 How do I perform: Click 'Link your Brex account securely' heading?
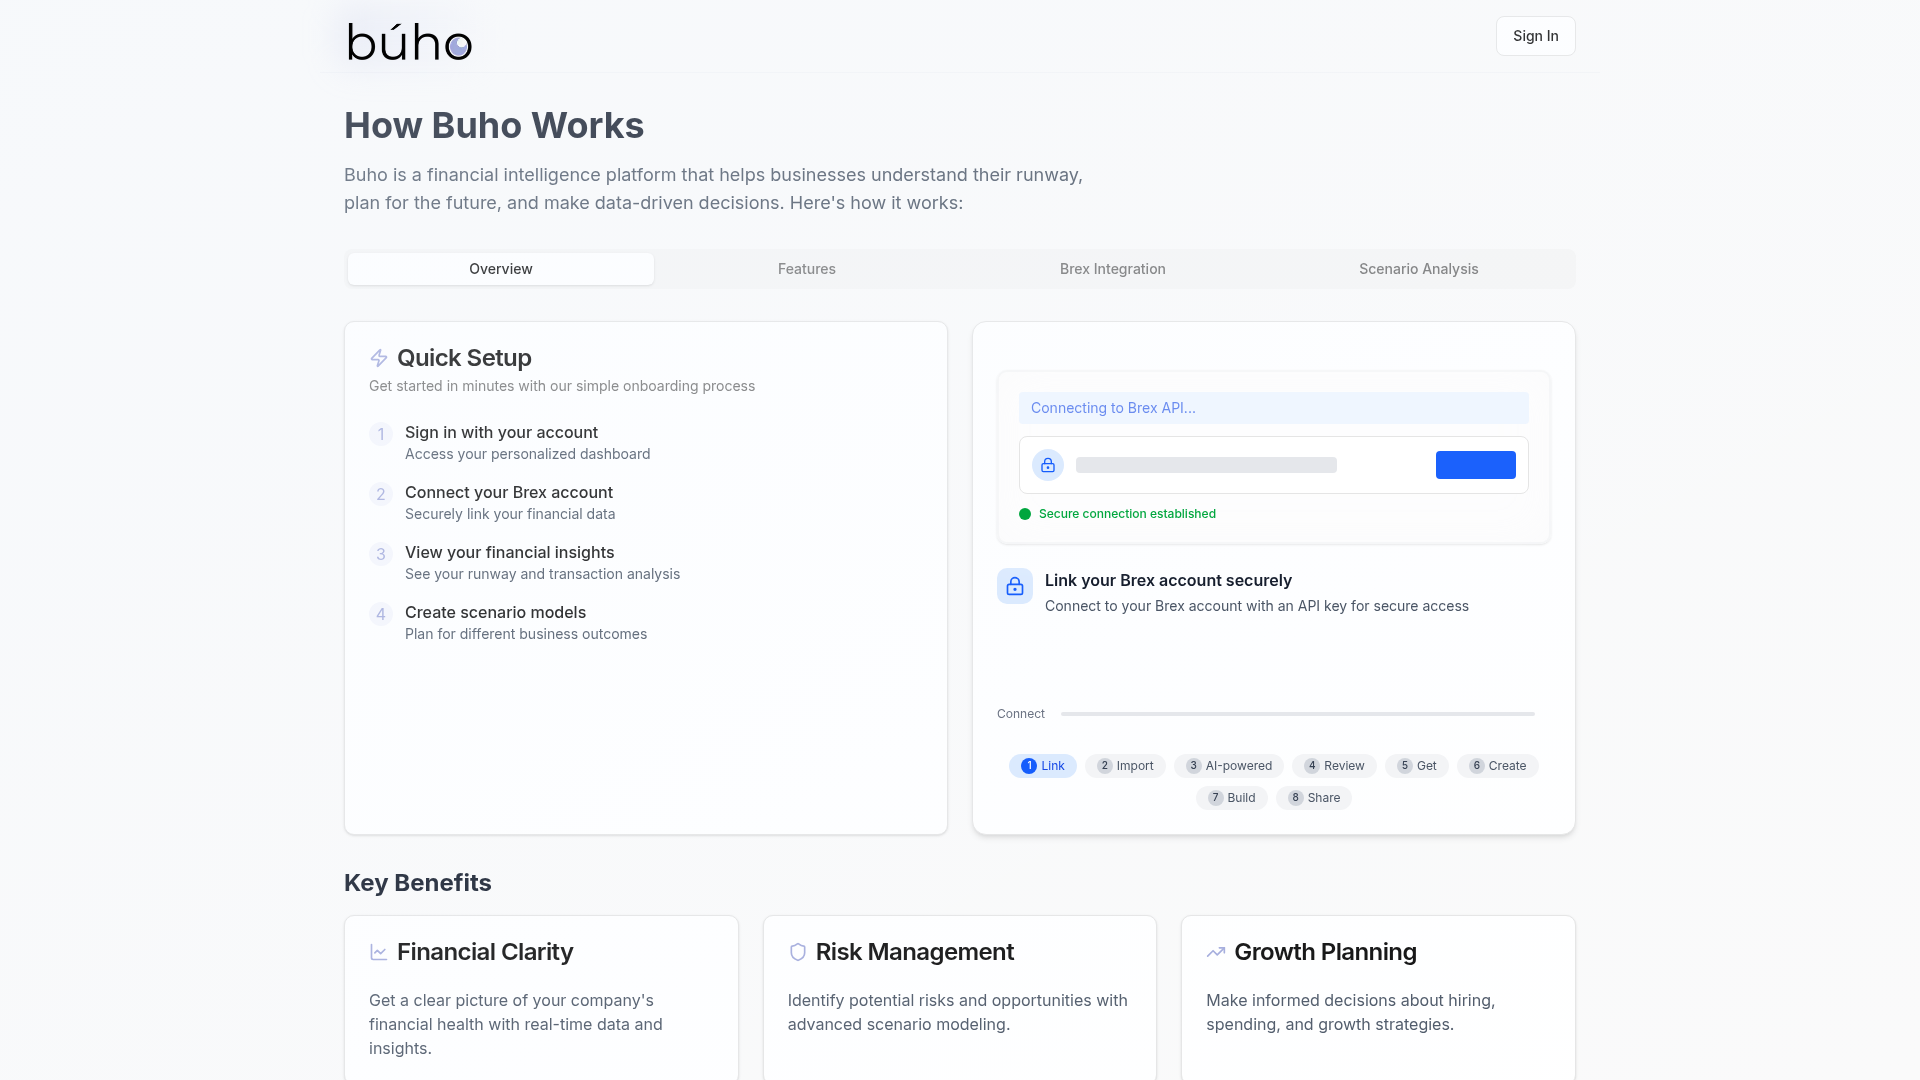(1168, 580)
